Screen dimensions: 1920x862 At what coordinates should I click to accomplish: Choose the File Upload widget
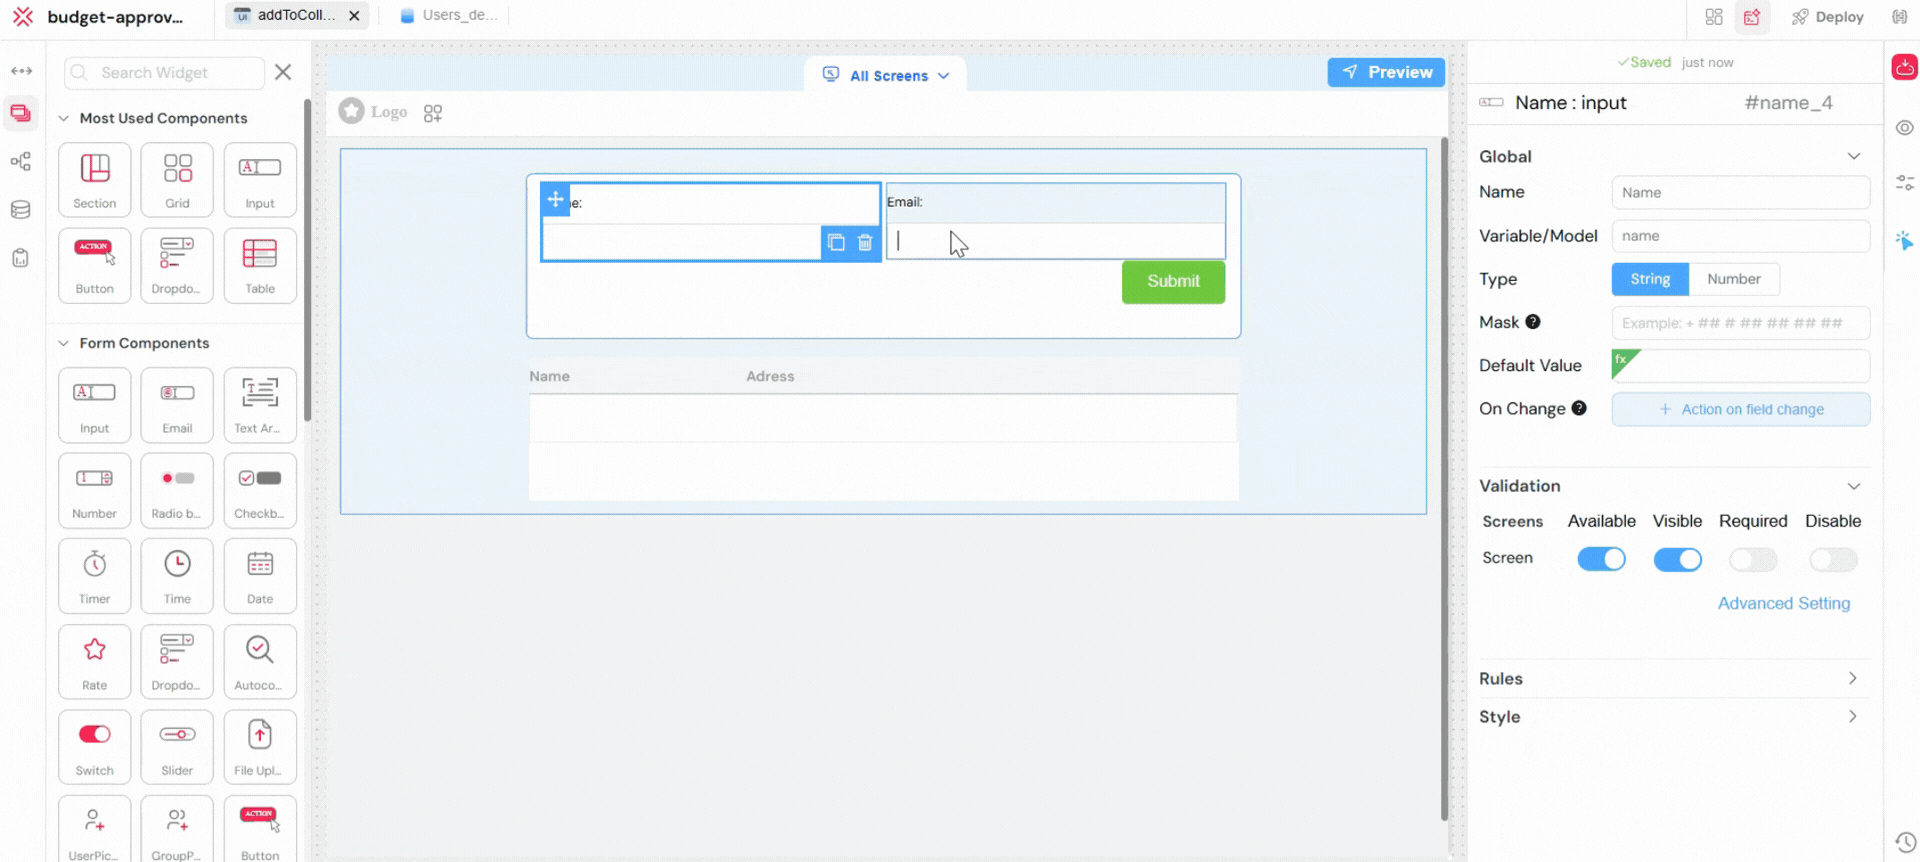[x=260, y=746]
